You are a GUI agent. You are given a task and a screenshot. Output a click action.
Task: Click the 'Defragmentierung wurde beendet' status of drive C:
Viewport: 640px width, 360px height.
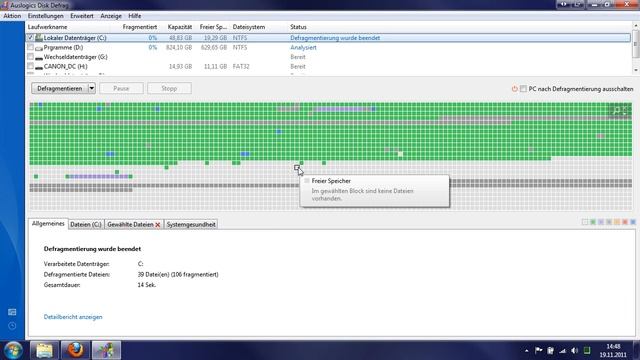click(335, 38)
